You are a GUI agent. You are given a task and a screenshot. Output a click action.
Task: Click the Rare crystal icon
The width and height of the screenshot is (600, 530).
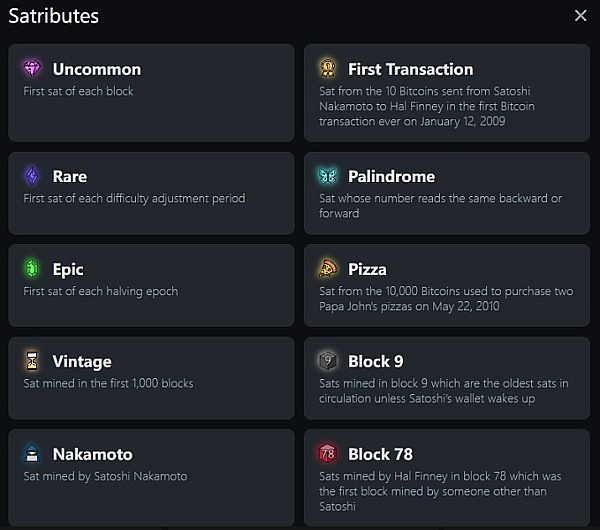tap(32, 176)
